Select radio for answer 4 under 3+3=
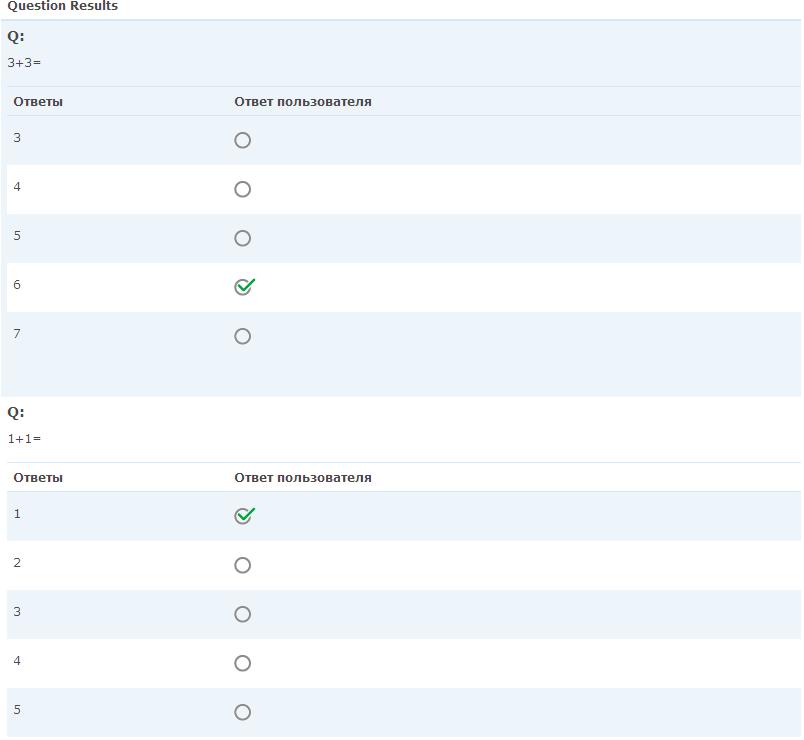 click(242, 189)
